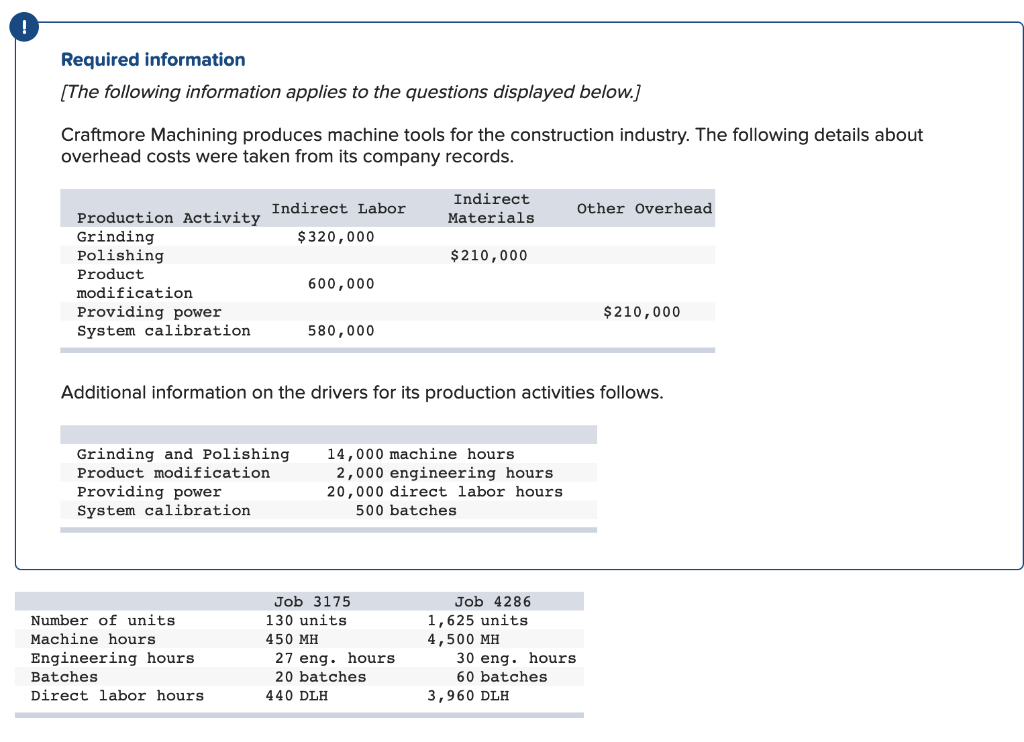Select '130 units' for Job 3175
Image resolution: width=1024 pixels, height=742 pixels.
click(x=306, y=621)
